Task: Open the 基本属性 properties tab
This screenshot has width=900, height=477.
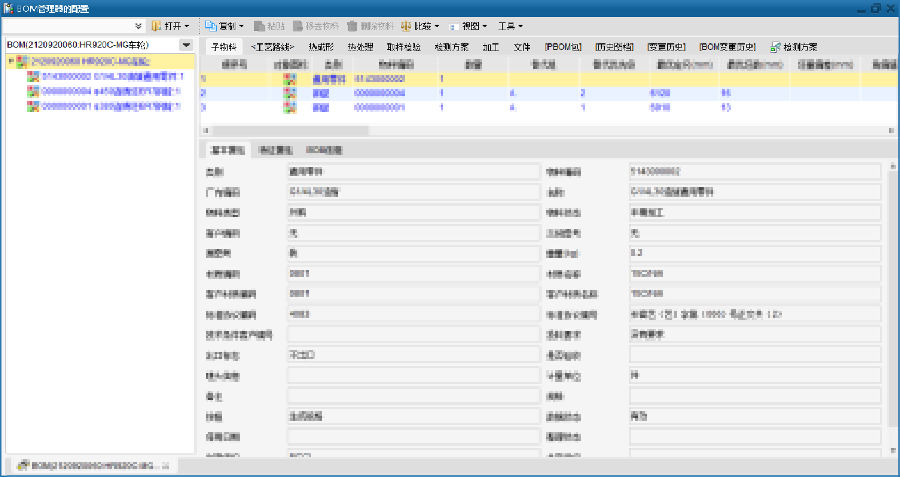Action: point(226,150)
